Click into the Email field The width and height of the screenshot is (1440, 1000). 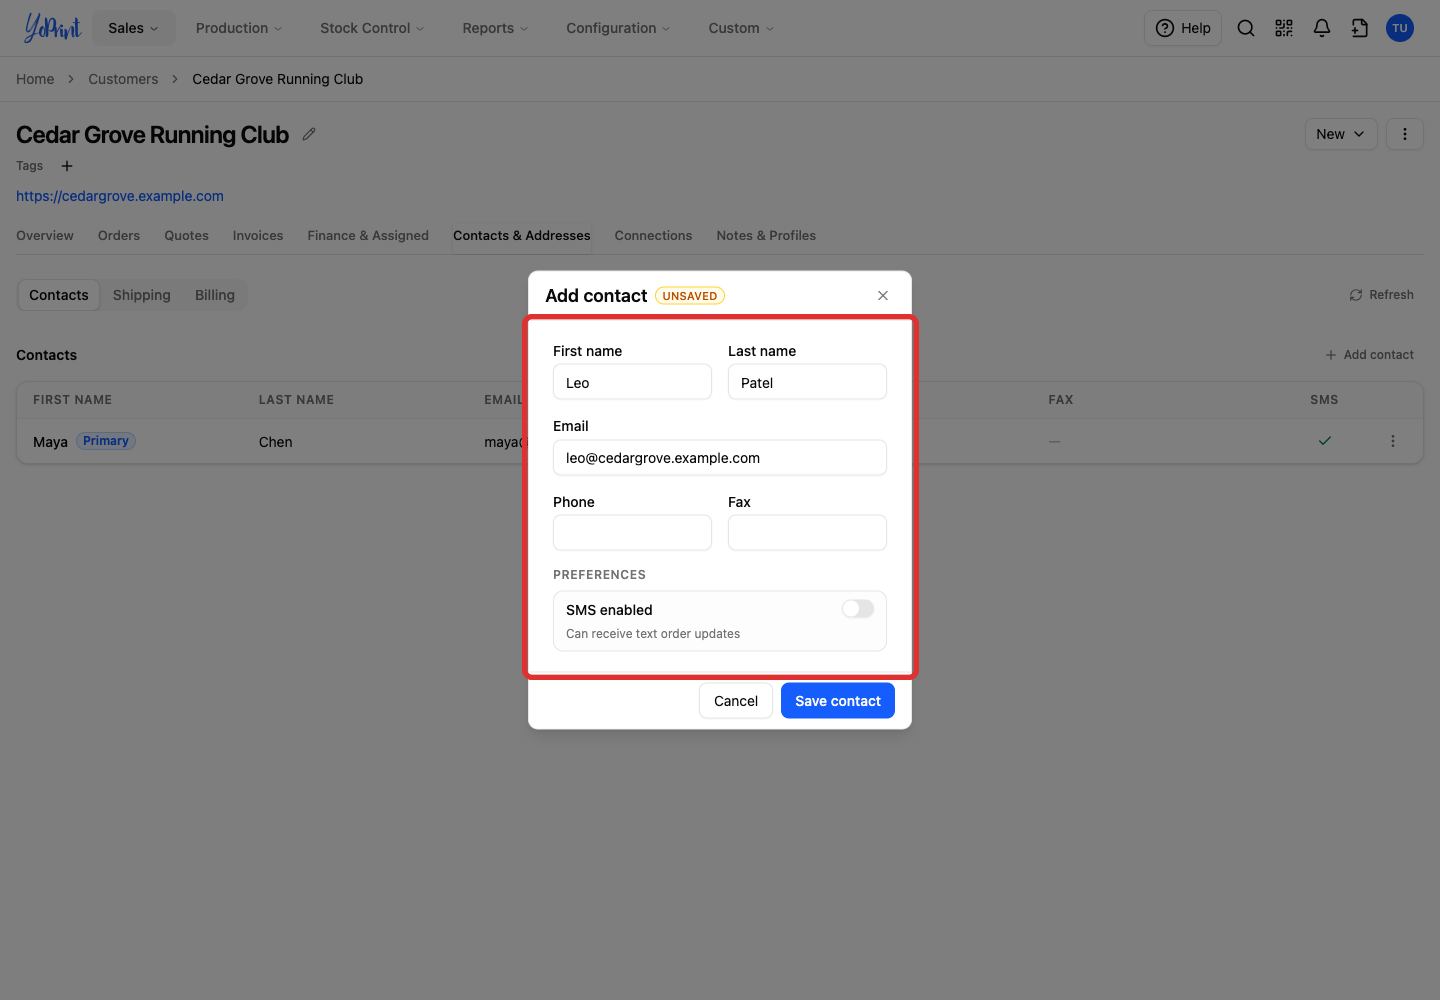coord(720,458)
